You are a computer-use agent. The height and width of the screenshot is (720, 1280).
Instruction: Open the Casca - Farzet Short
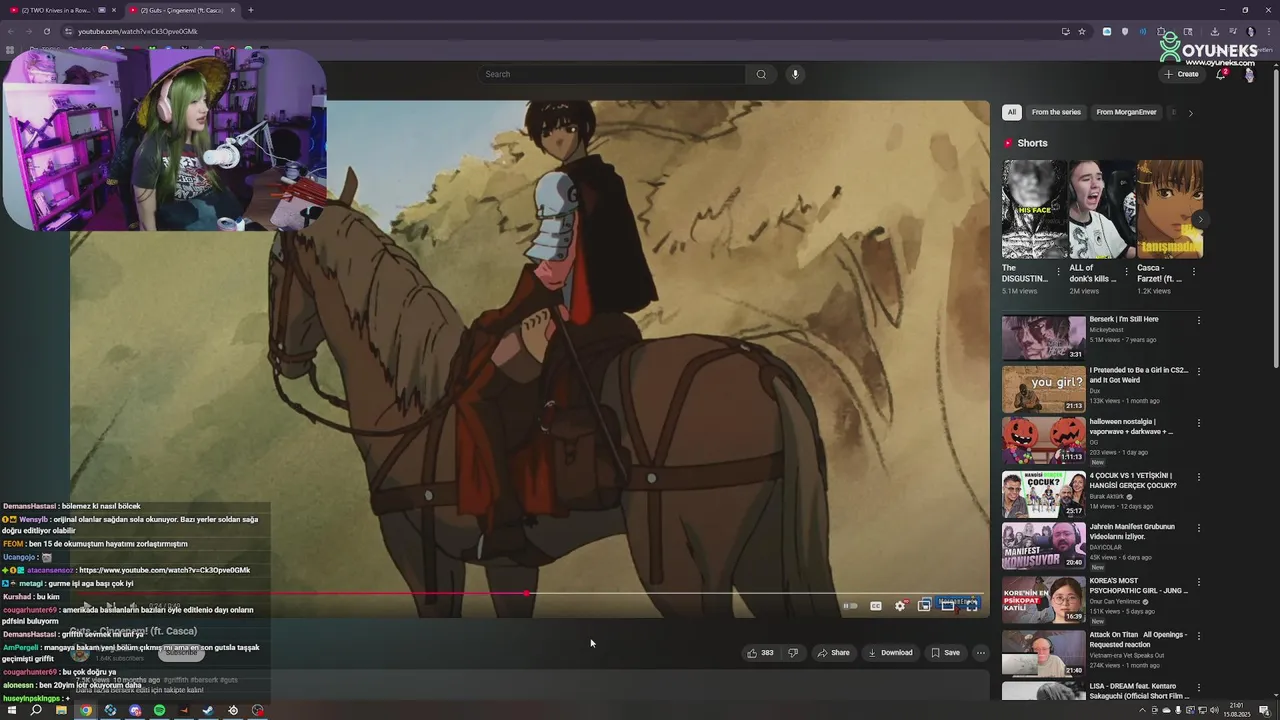(1170, 209)
